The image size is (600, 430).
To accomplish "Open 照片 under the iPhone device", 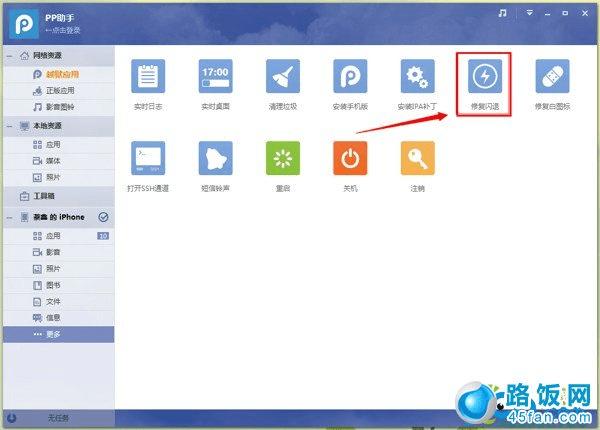I will point(59,269).
